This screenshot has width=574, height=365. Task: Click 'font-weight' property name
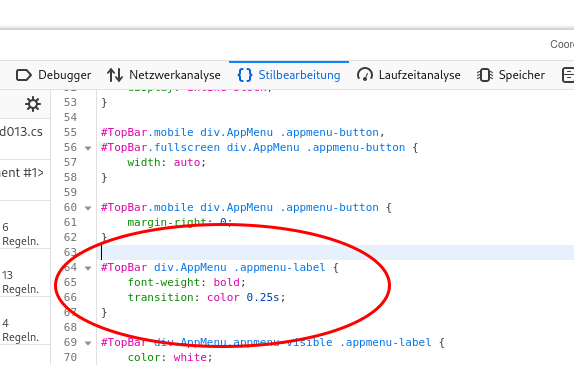coord(164,282)
